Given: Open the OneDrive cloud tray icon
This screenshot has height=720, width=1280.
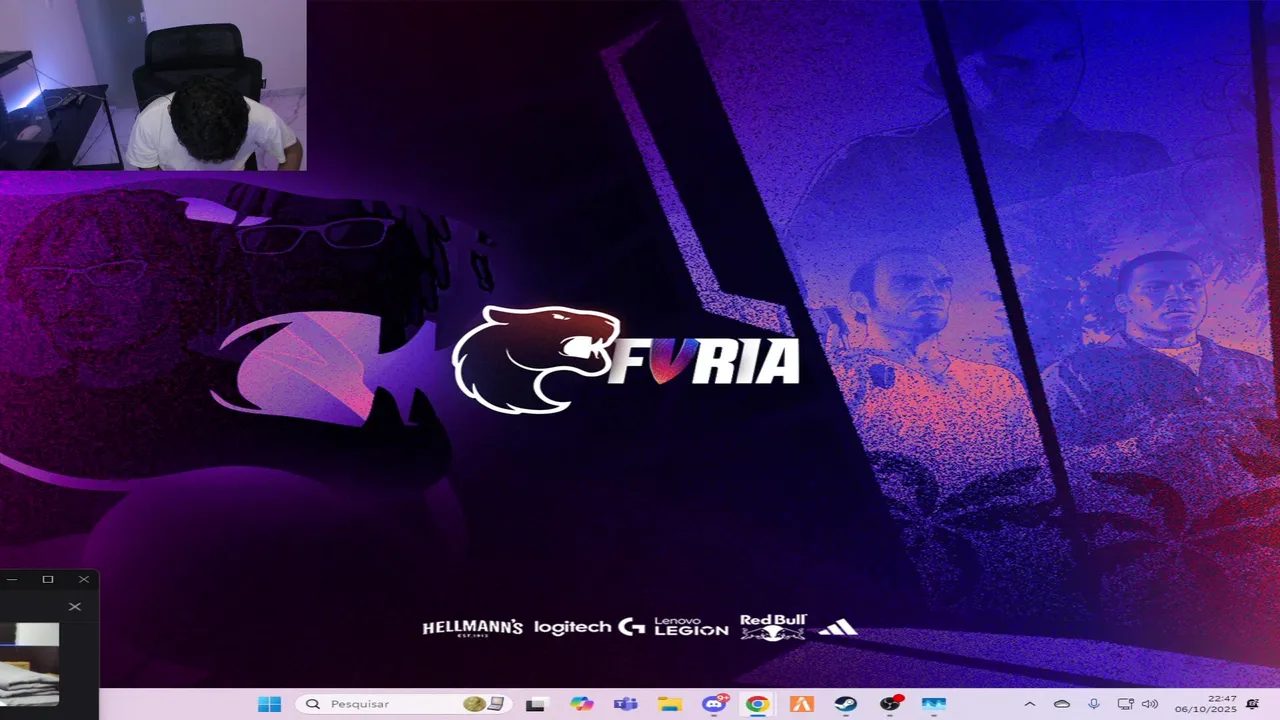Looking at the screenshot, I should pos(1062,704).
